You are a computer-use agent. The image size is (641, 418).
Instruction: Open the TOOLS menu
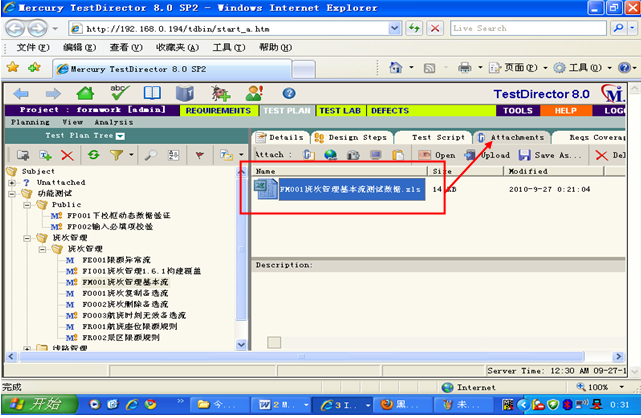pyautogui.click(x=518, y=111)
